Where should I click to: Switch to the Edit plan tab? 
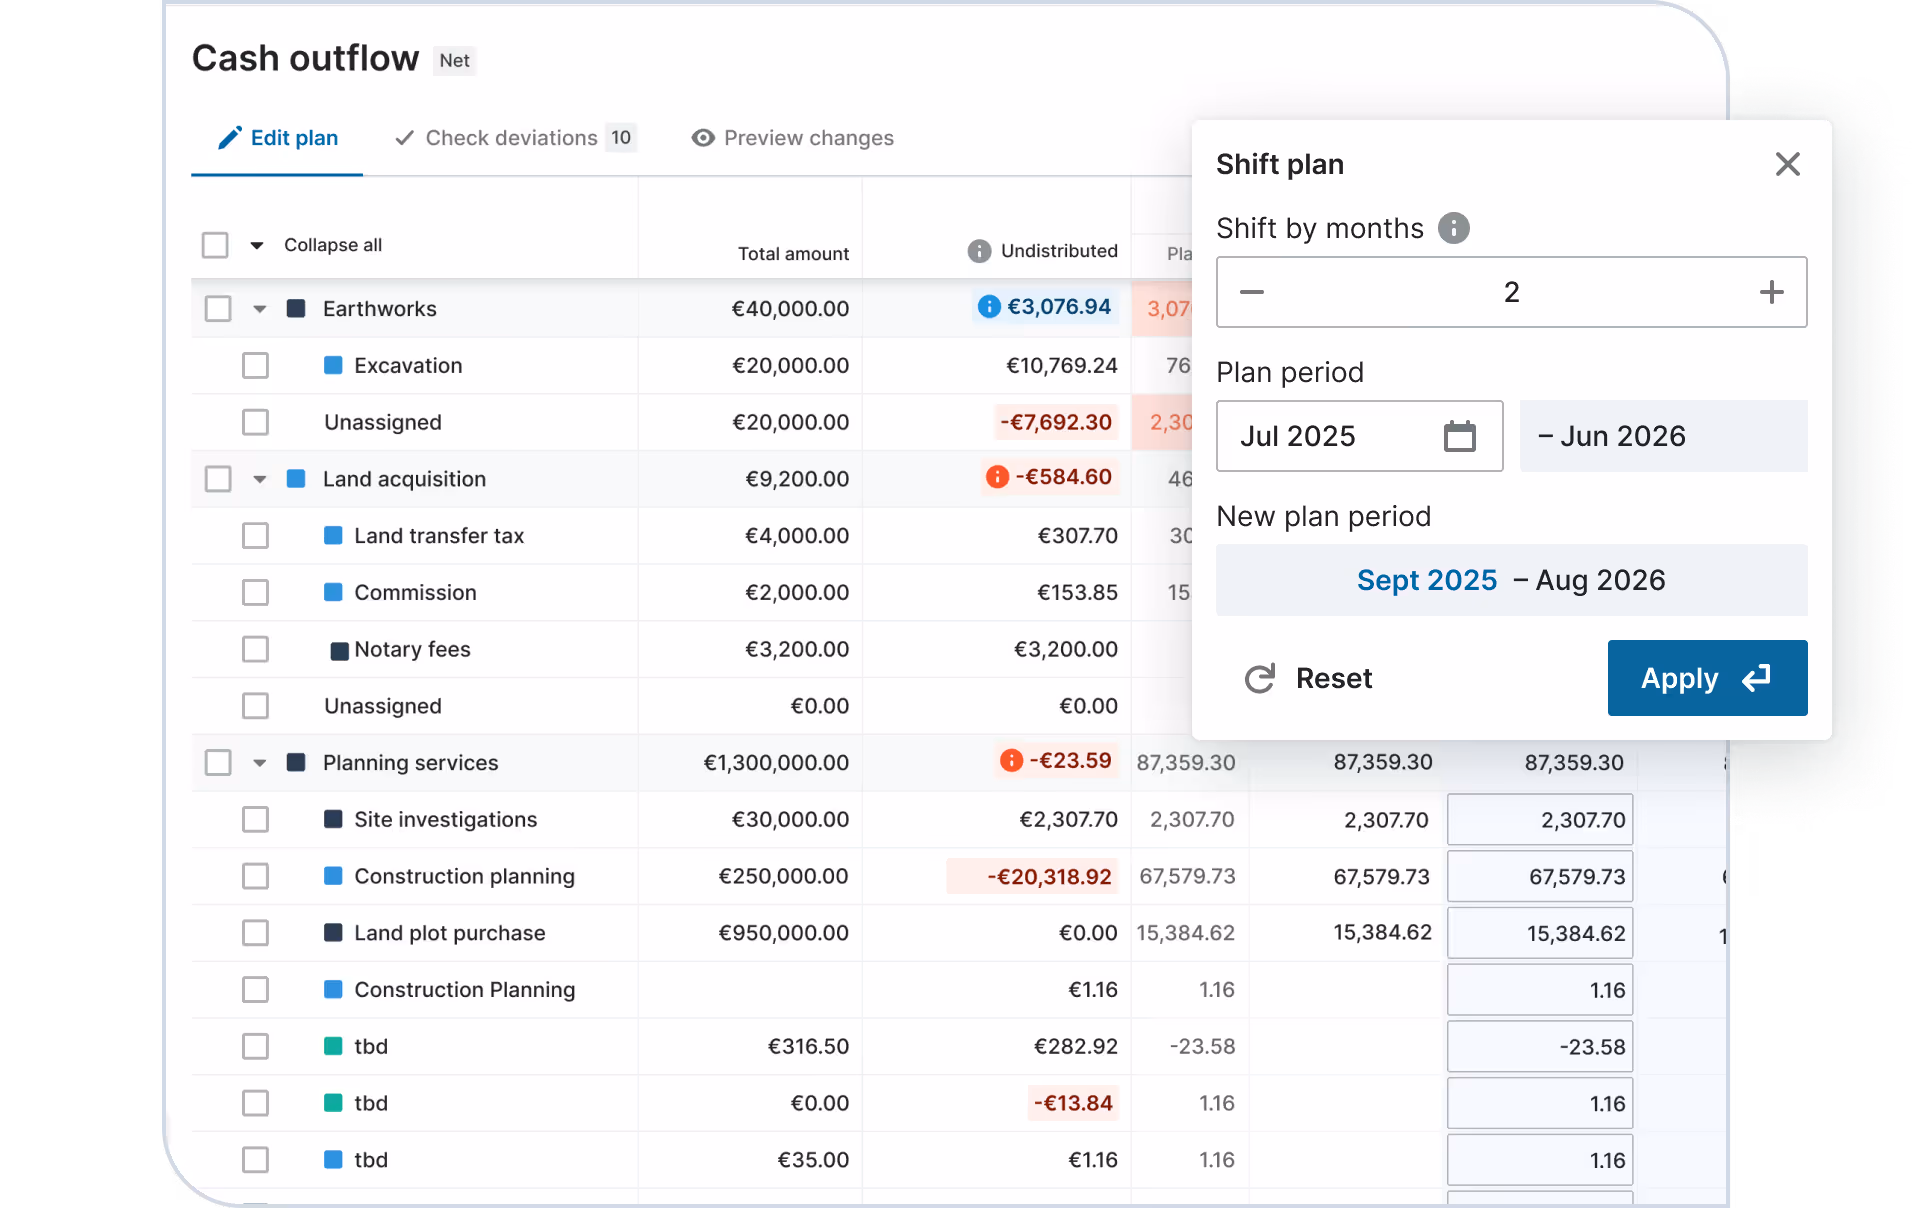[x=277, y=138]
